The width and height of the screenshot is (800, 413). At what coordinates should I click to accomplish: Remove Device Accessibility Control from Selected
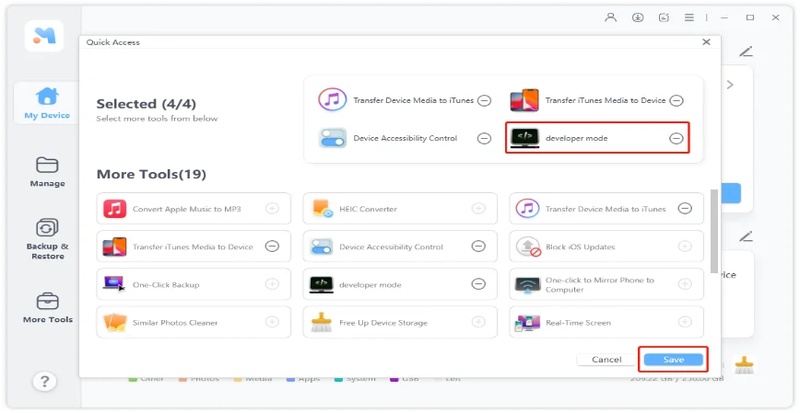[484, 138]
